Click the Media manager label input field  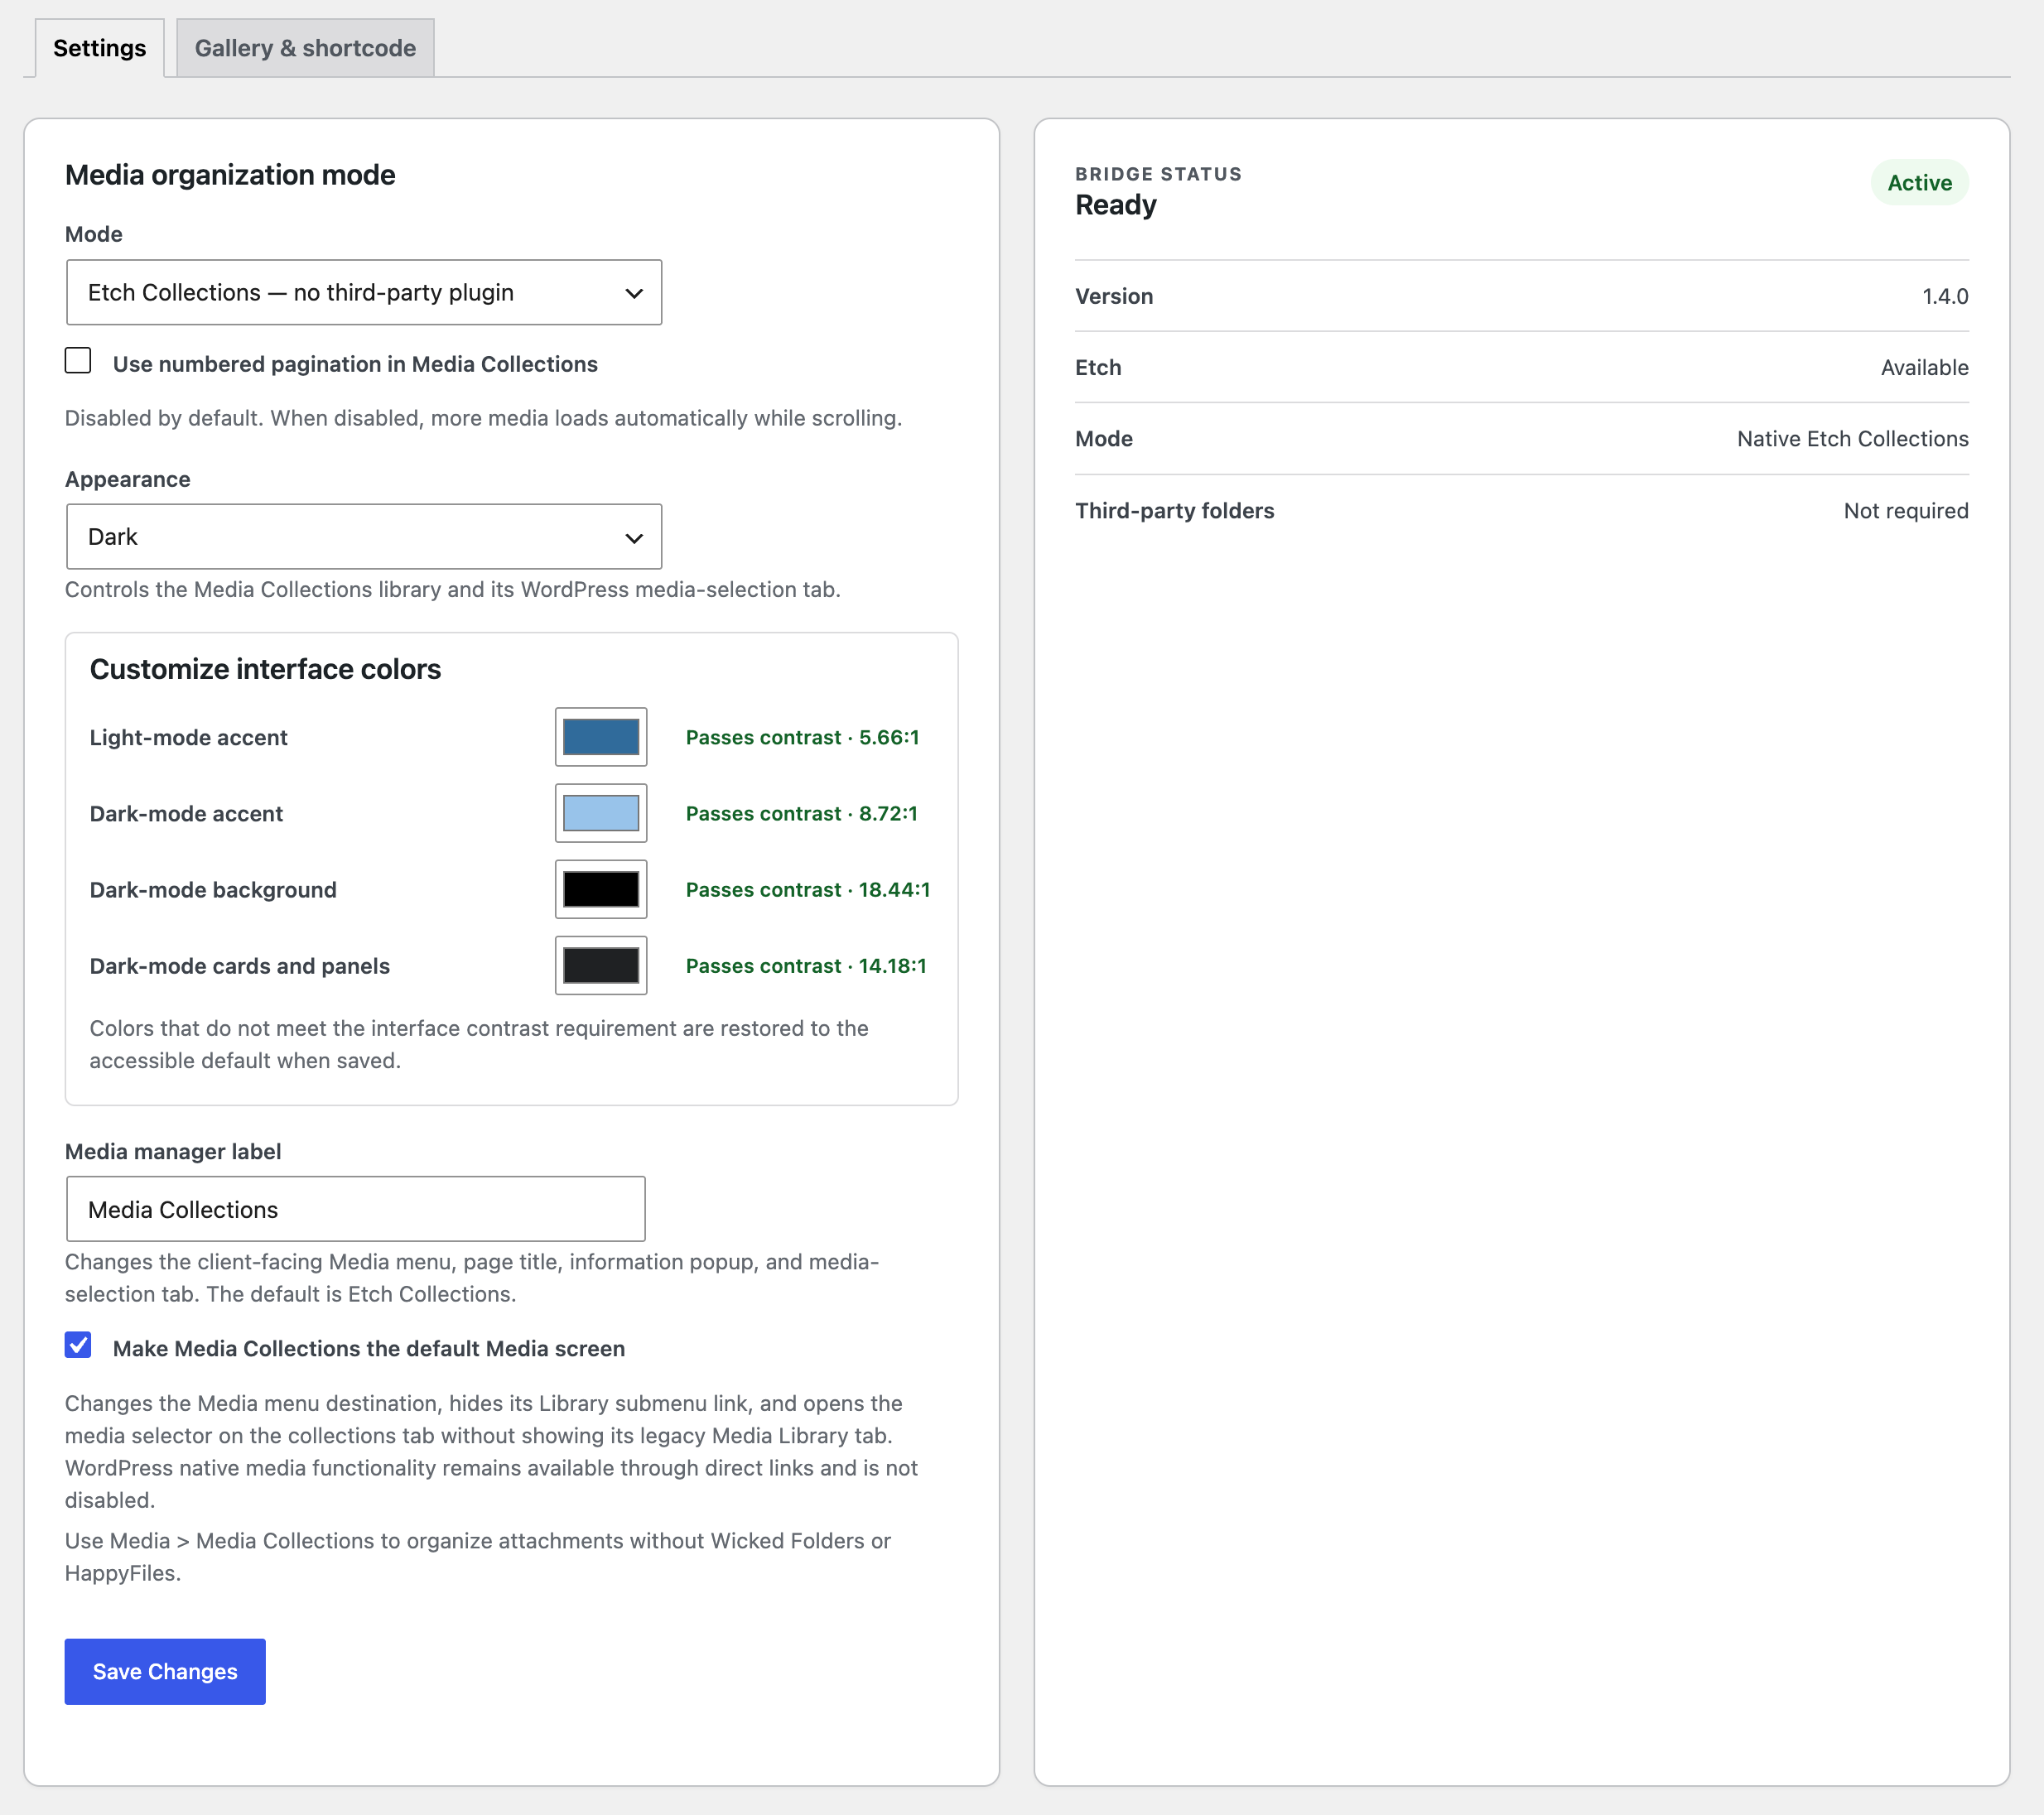pyautogui.click(x=356, y=1209)
